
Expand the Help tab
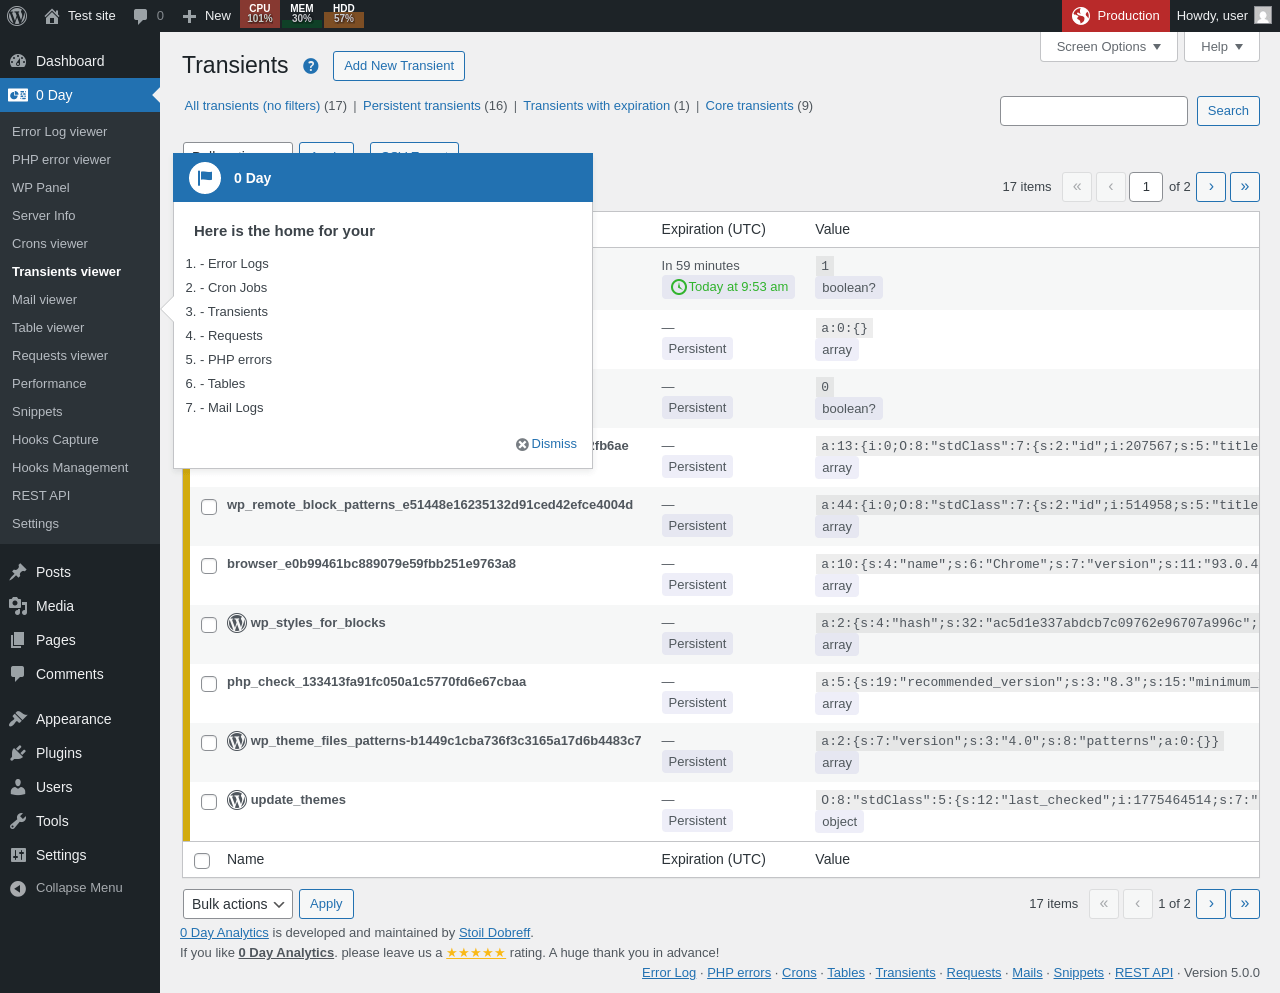click(1222, 47)
